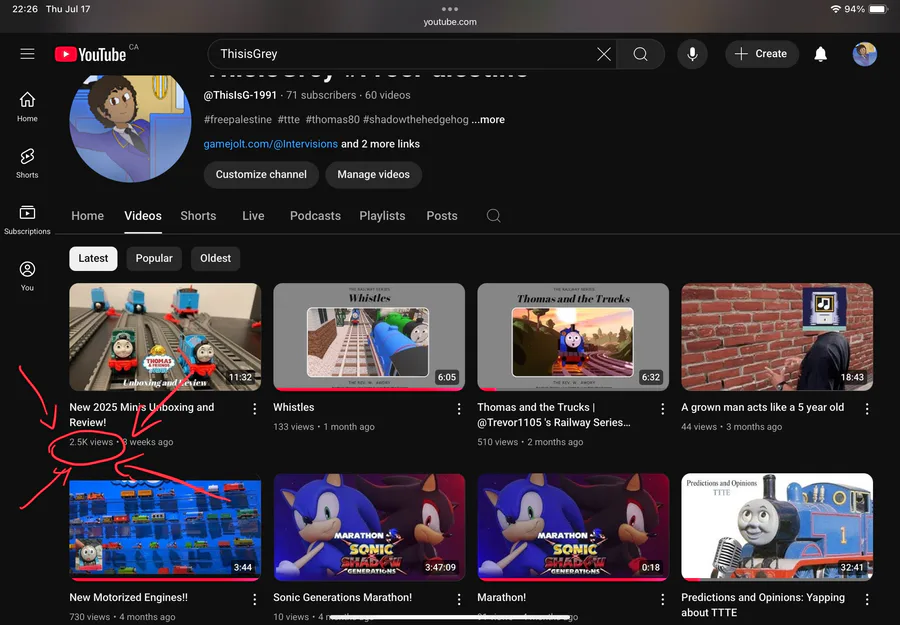
Task: Play the Predictions and Opinions thumbnail
Action: coord(777,527)
